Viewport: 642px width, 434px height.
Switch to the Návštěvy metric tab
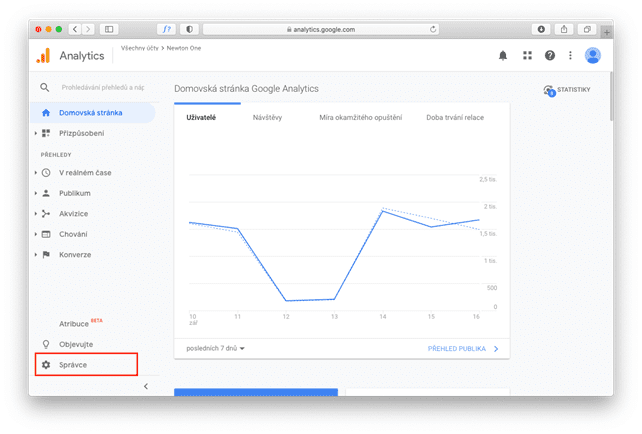pyautogui.click(x=267, y=118)
